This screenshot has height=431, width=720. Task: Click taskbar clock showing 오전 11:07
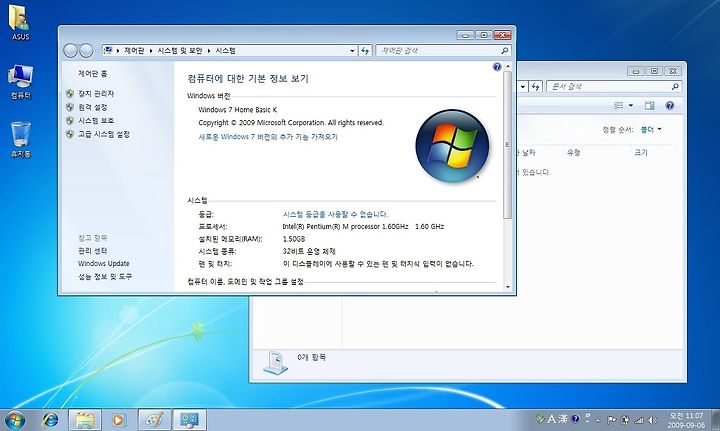[x=686, y=420]
